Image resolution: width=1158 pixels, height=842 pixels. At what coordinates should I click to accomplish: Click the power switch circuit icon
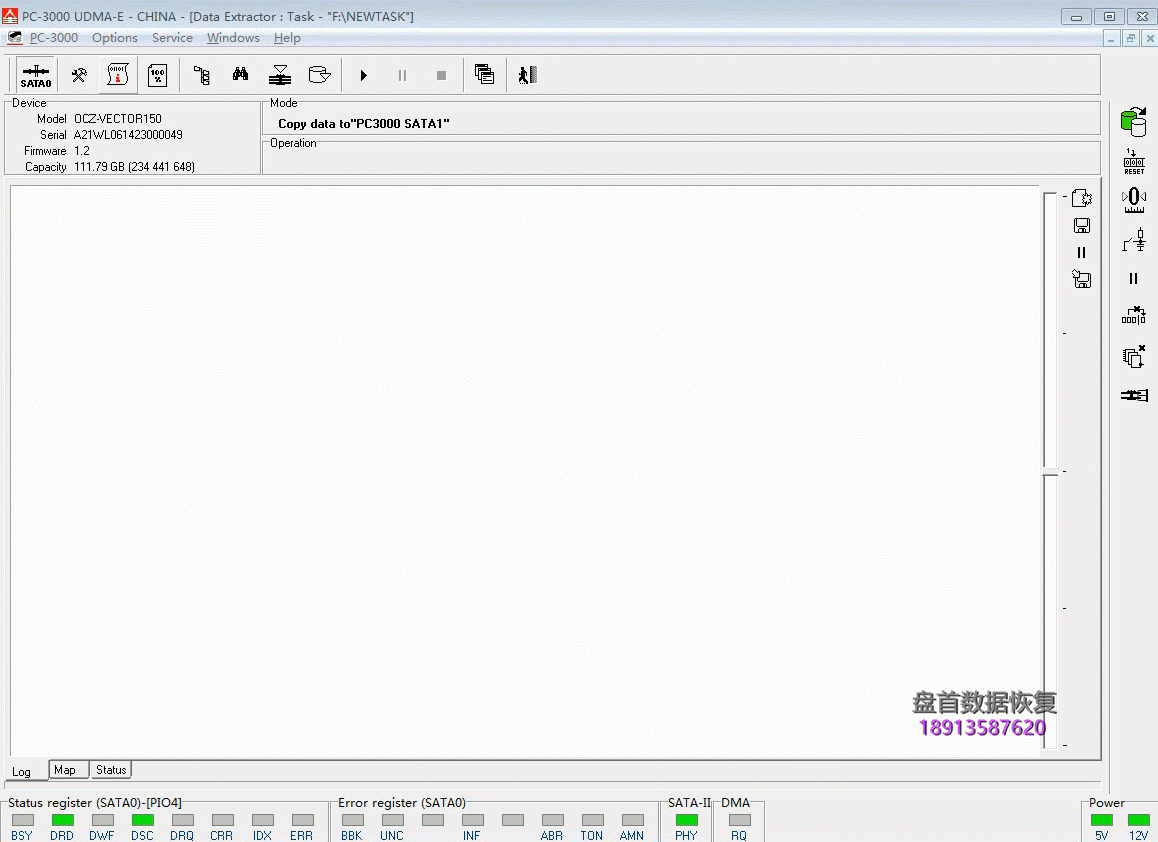coord(1134,240)
